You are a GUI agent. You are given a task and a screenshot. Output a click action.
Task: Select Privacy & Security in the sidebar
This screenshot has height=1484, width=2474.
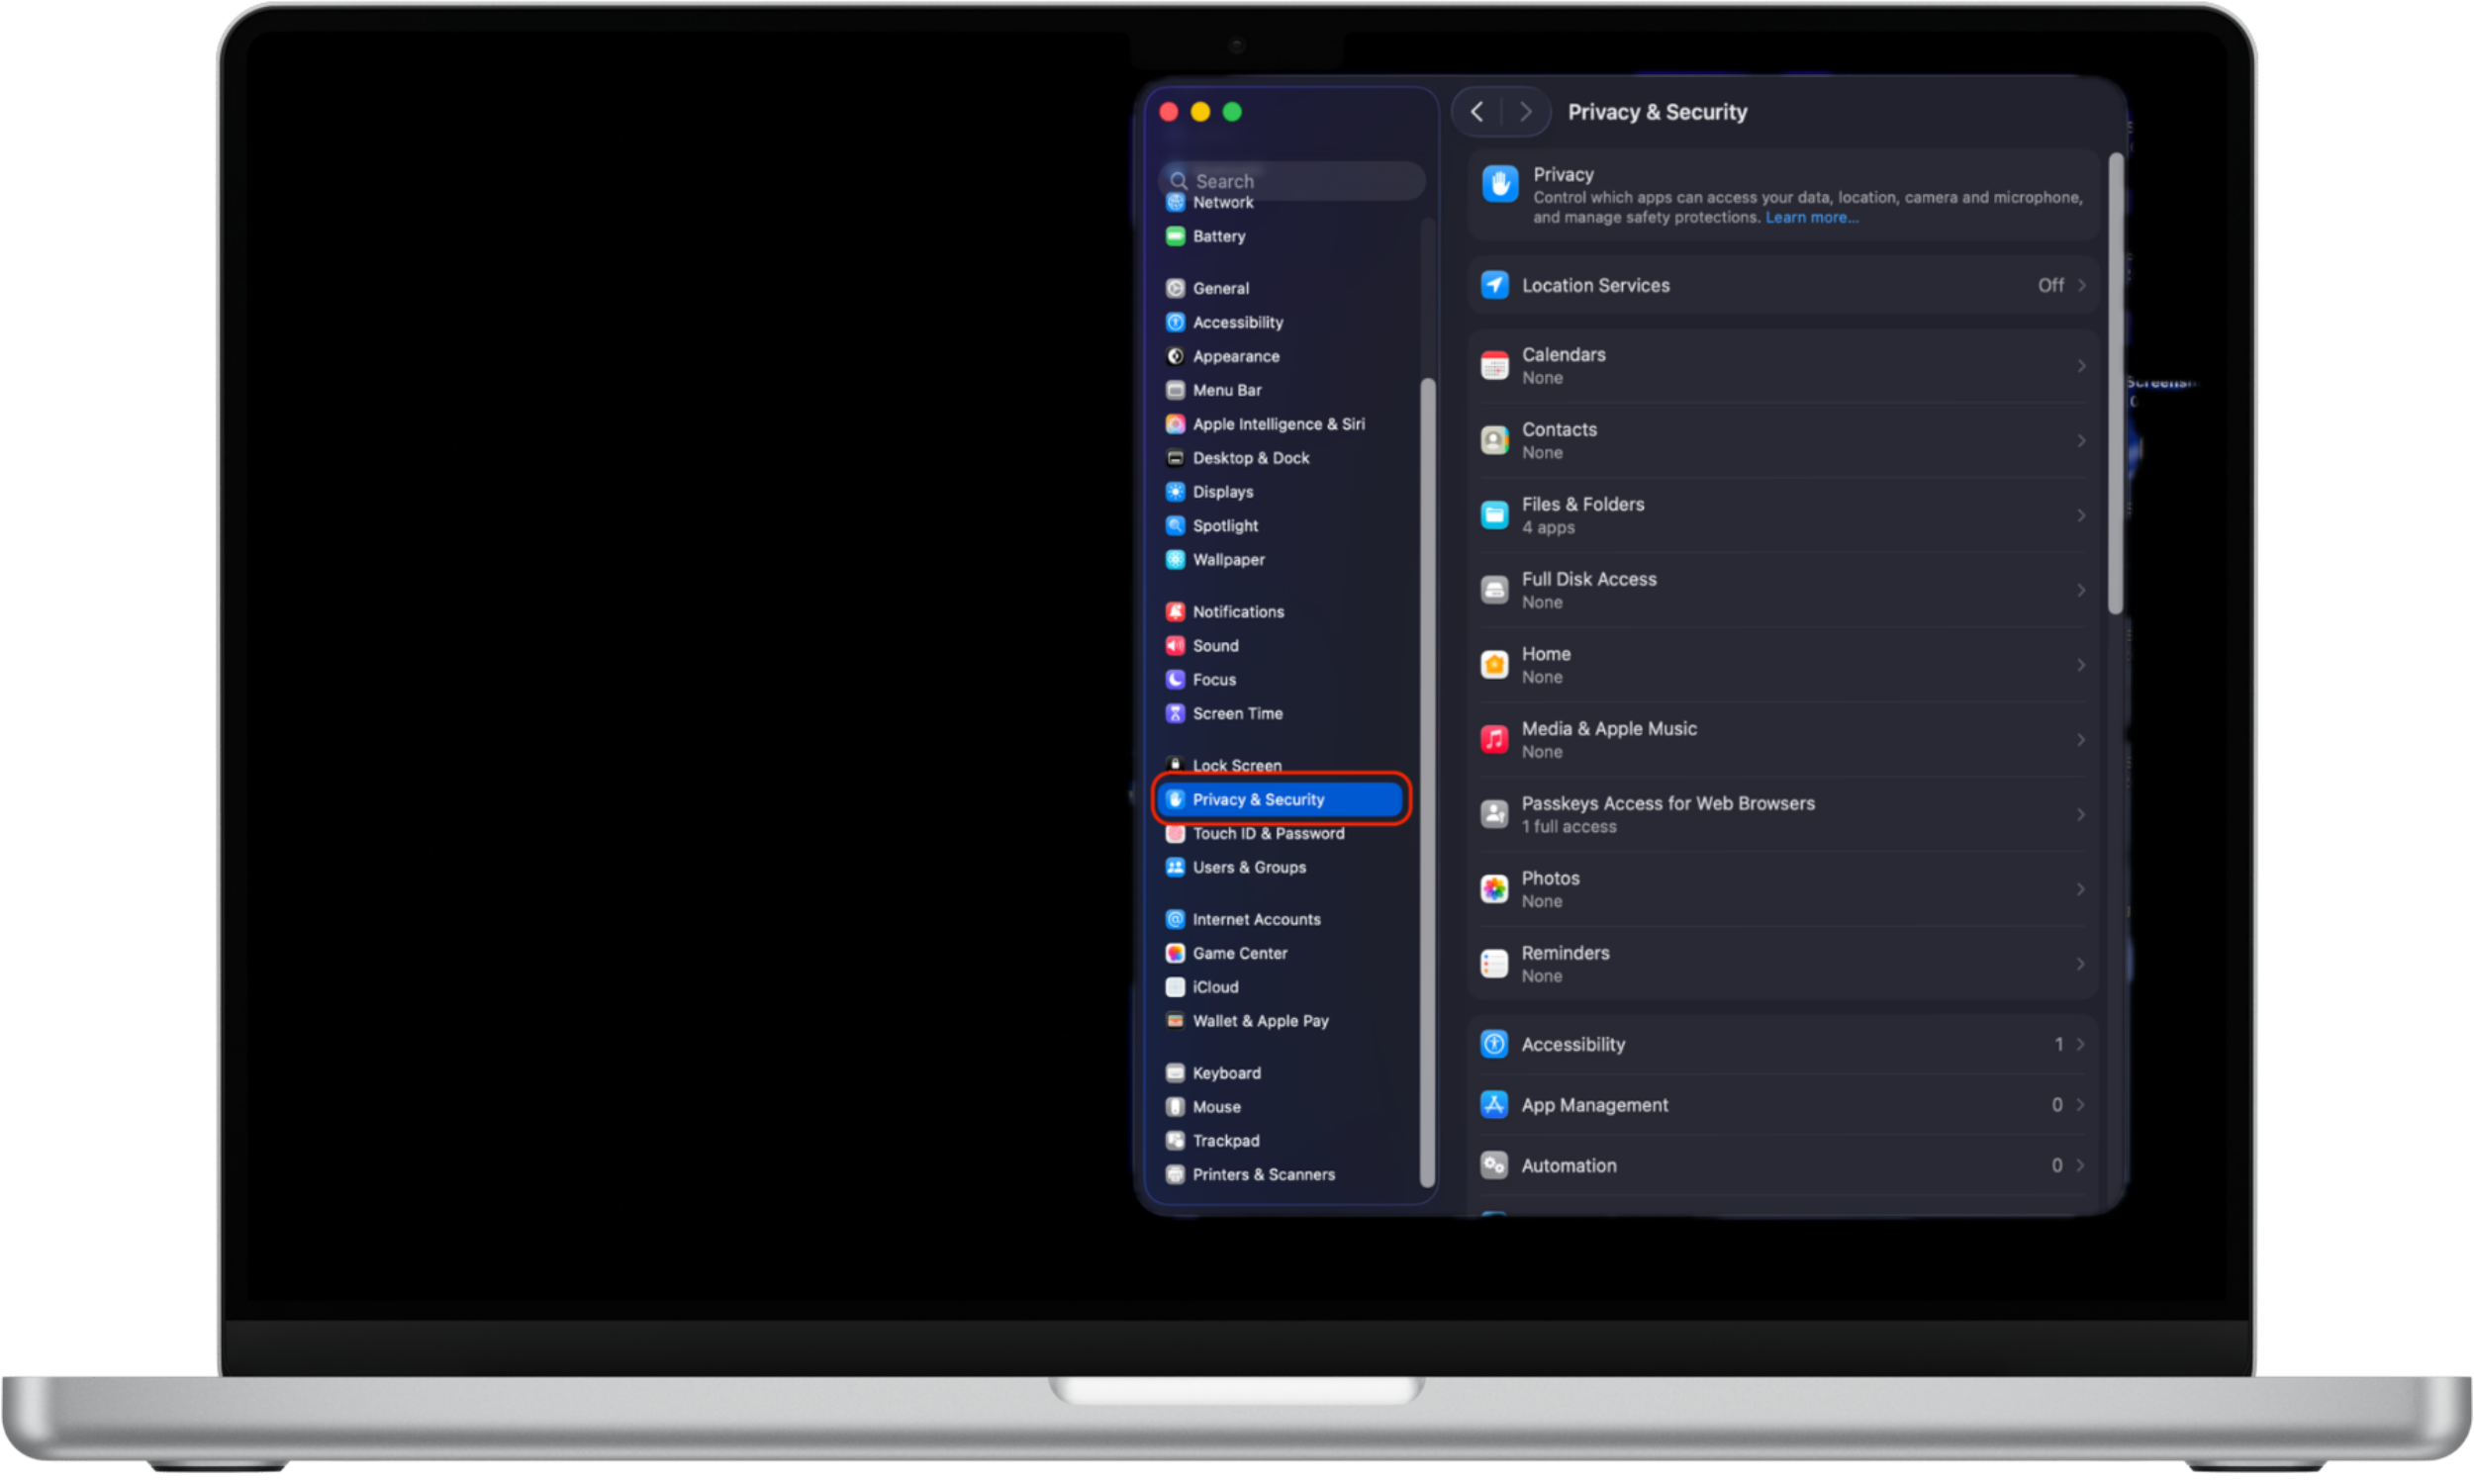point(1258,799)
